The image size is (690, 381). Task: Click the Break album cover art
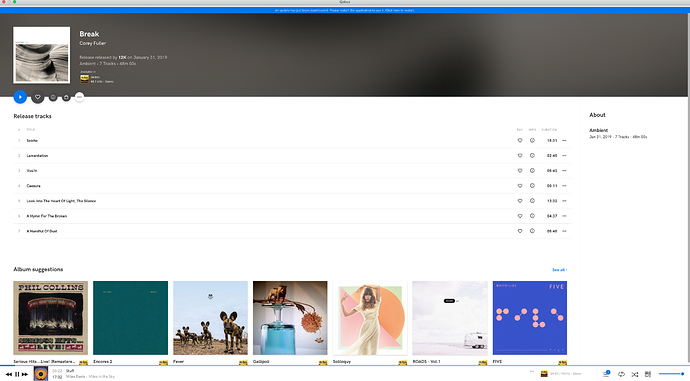tap(41, 55)
